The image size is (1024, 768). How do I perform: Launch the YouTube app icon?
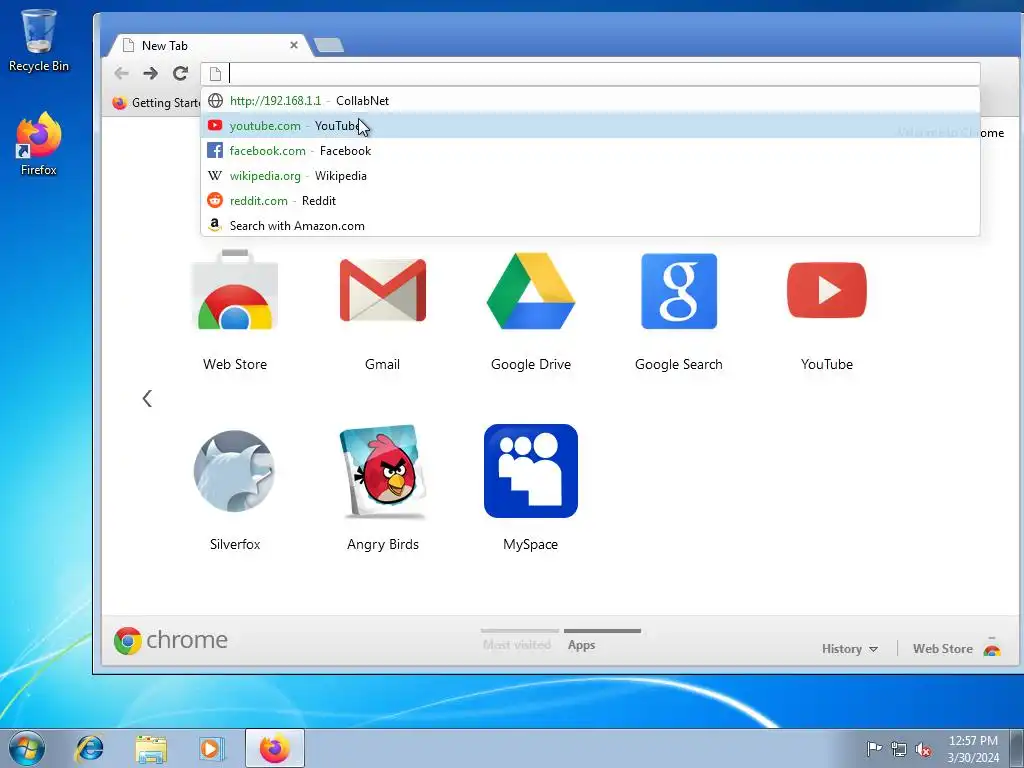click(827, 291)
